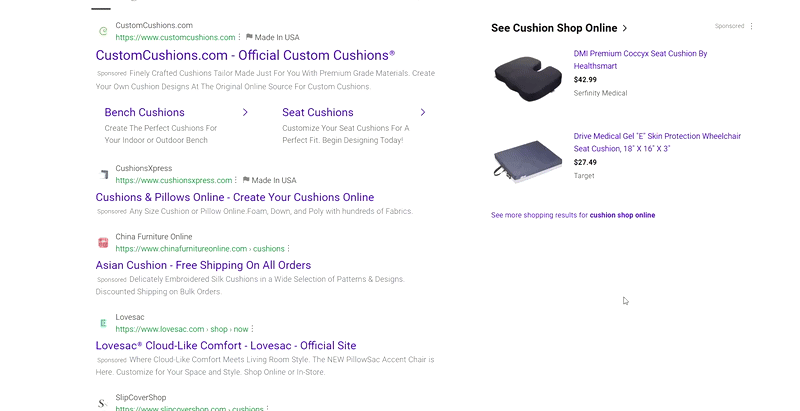Click the CustomCushions.com site favicon
The image size is (800, 411).
point(103,31)
